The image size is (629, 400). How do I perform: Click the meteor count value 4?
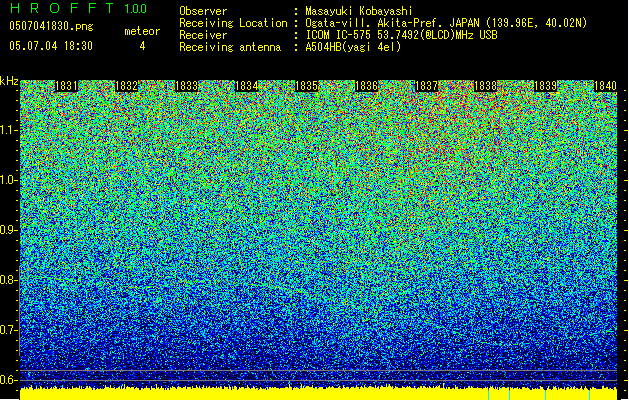point(142,46)
